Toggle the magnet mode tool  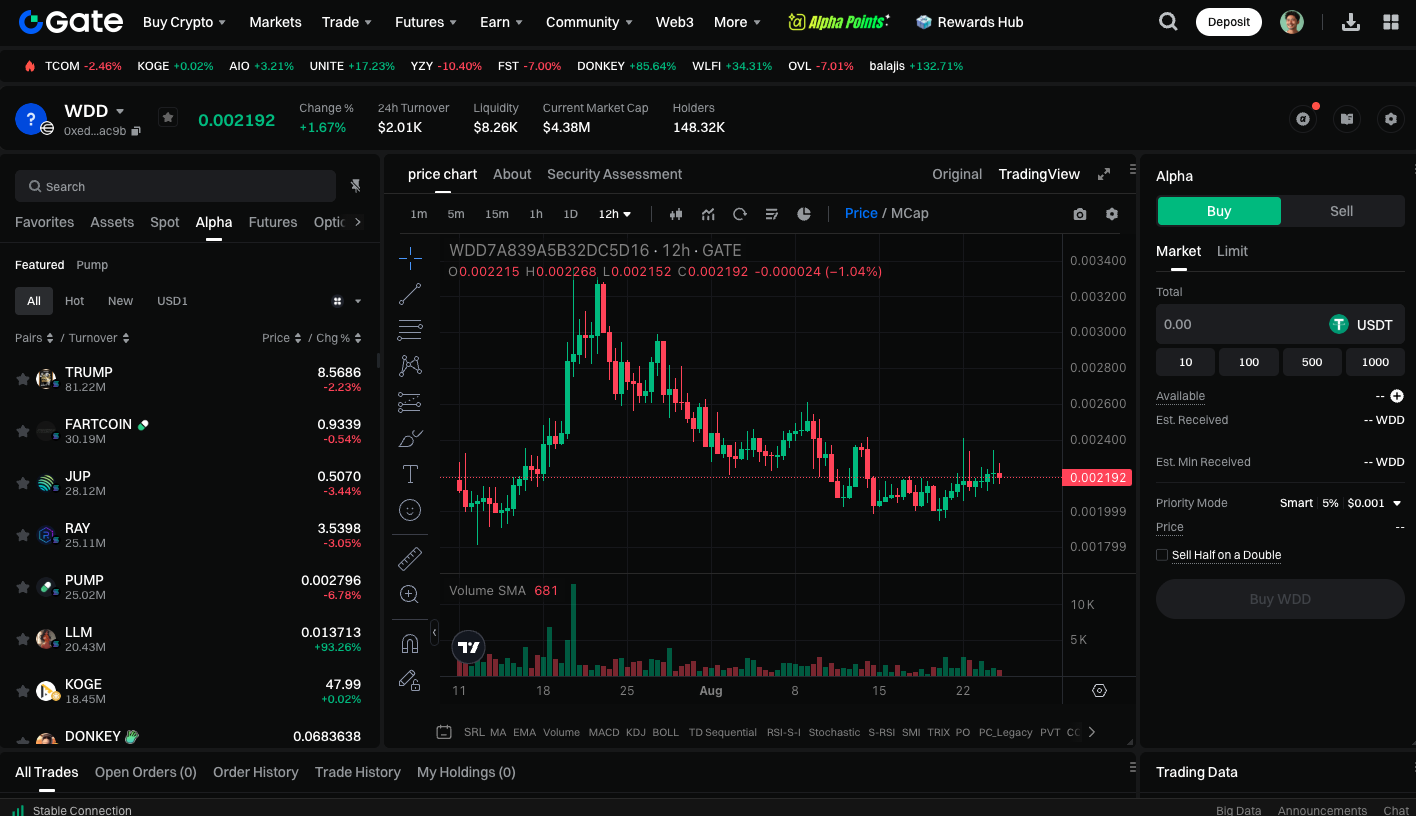[410, 643]
